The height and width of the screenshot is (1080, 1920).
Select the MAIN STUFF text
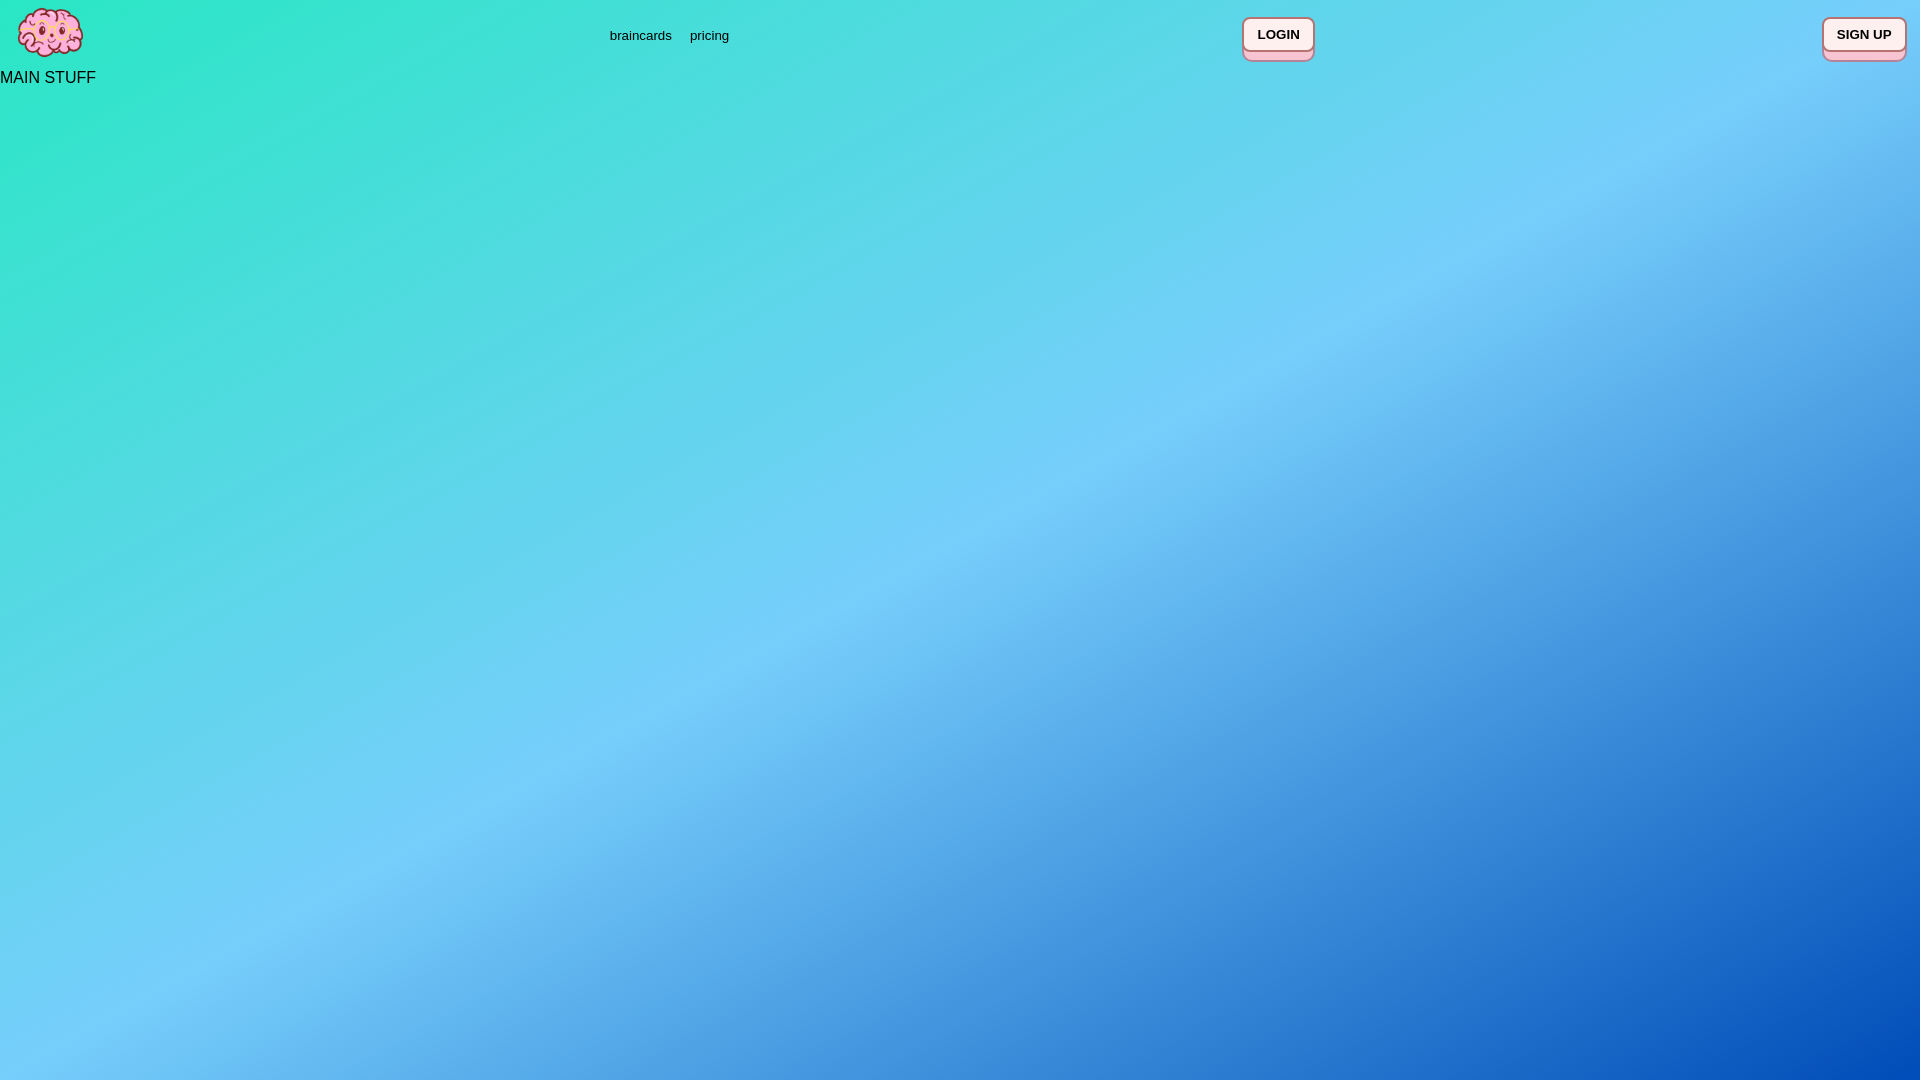point(48,77)
